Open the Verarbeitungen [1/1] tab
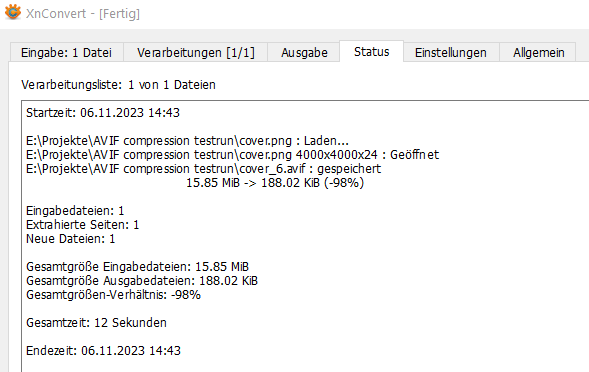589x372 pixels. 196,52
